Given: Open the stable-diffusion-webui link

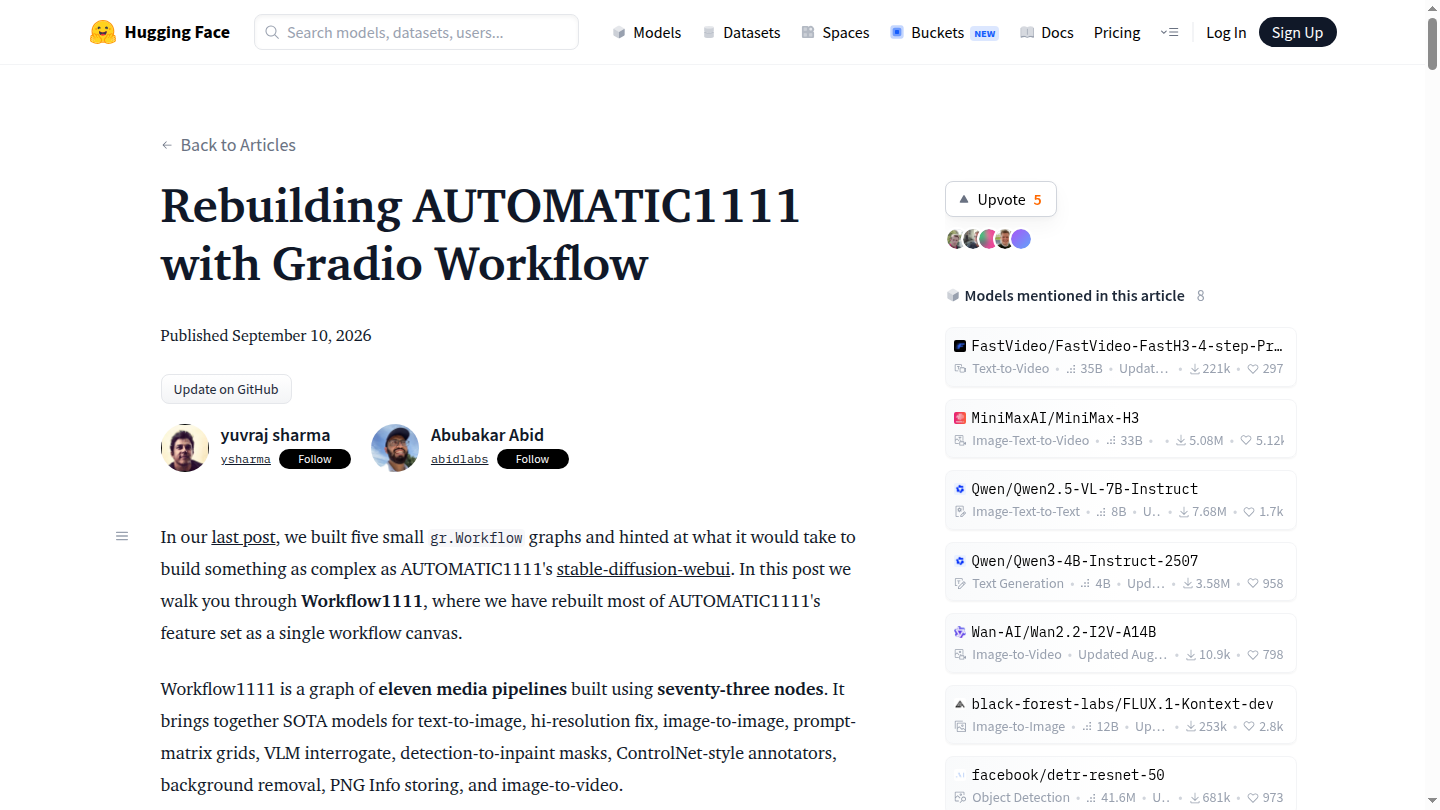Looking at the screenshot, I should (644, 569).
